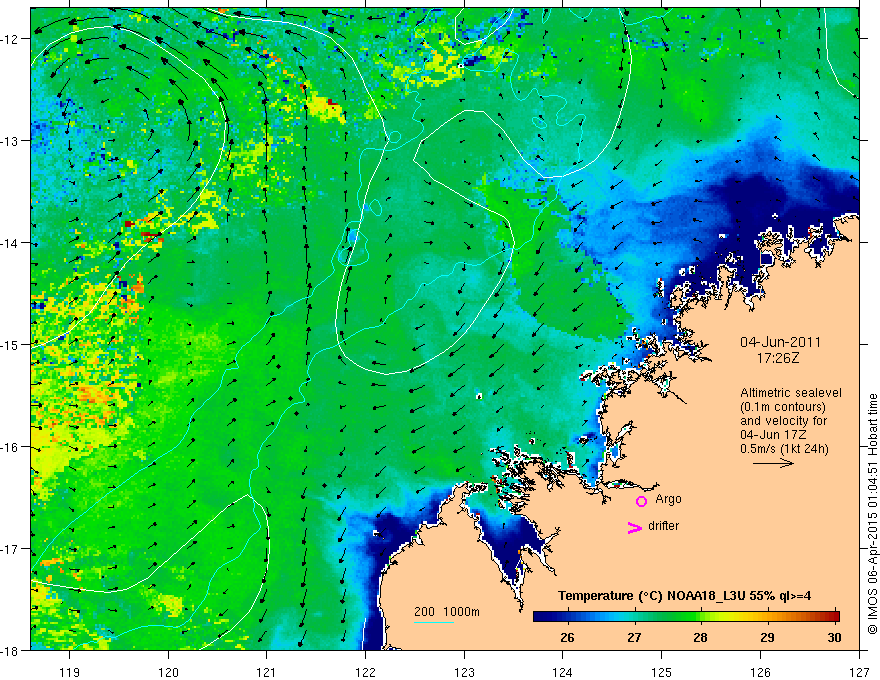Click latitude label -18 on y-axis
This screenshot has width=880, height=680.
[x=11, y=650]
